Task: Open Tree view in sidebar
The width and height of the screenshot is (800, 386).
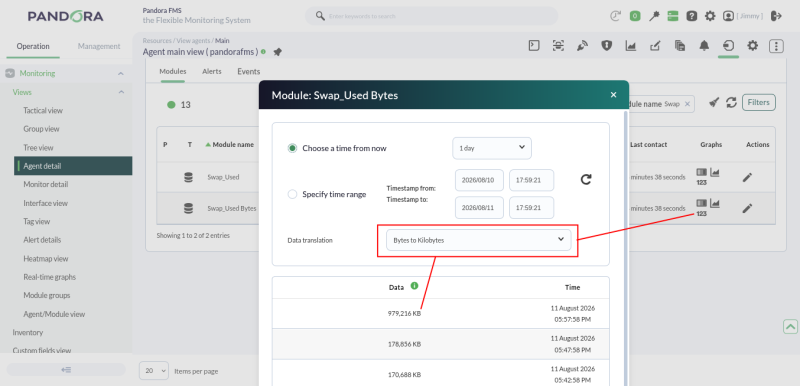Action: 38,148
